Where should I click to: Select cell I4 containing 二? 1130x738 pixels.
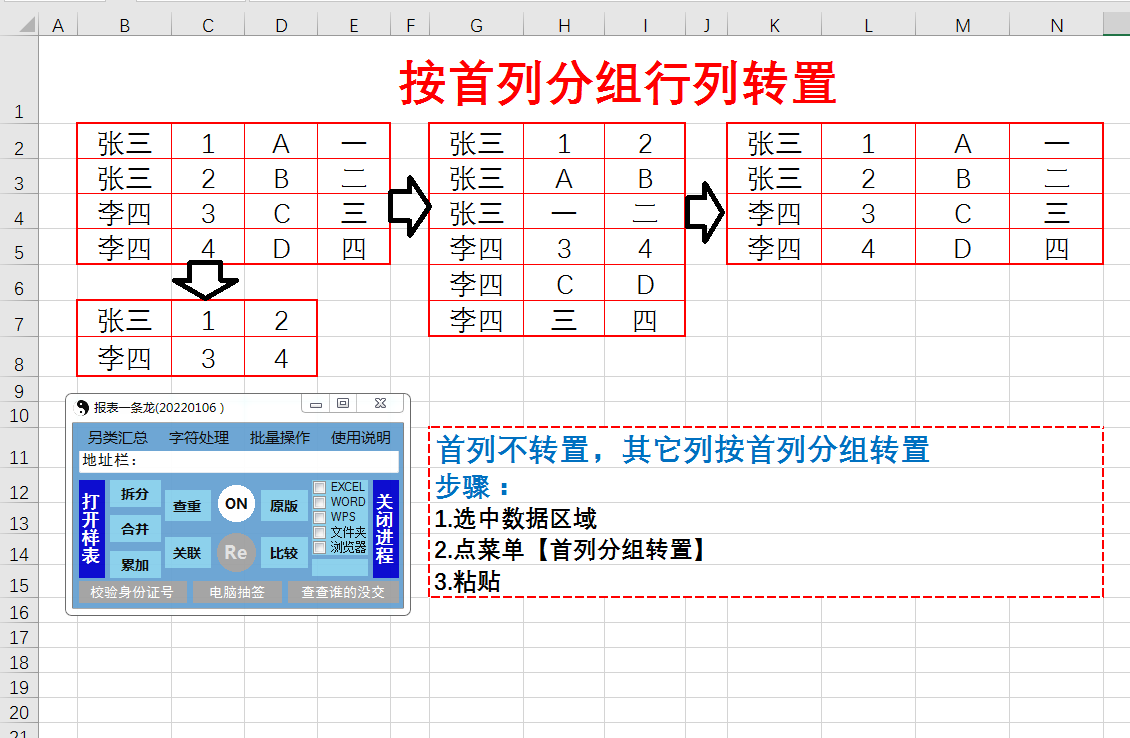tap(645, 213)
